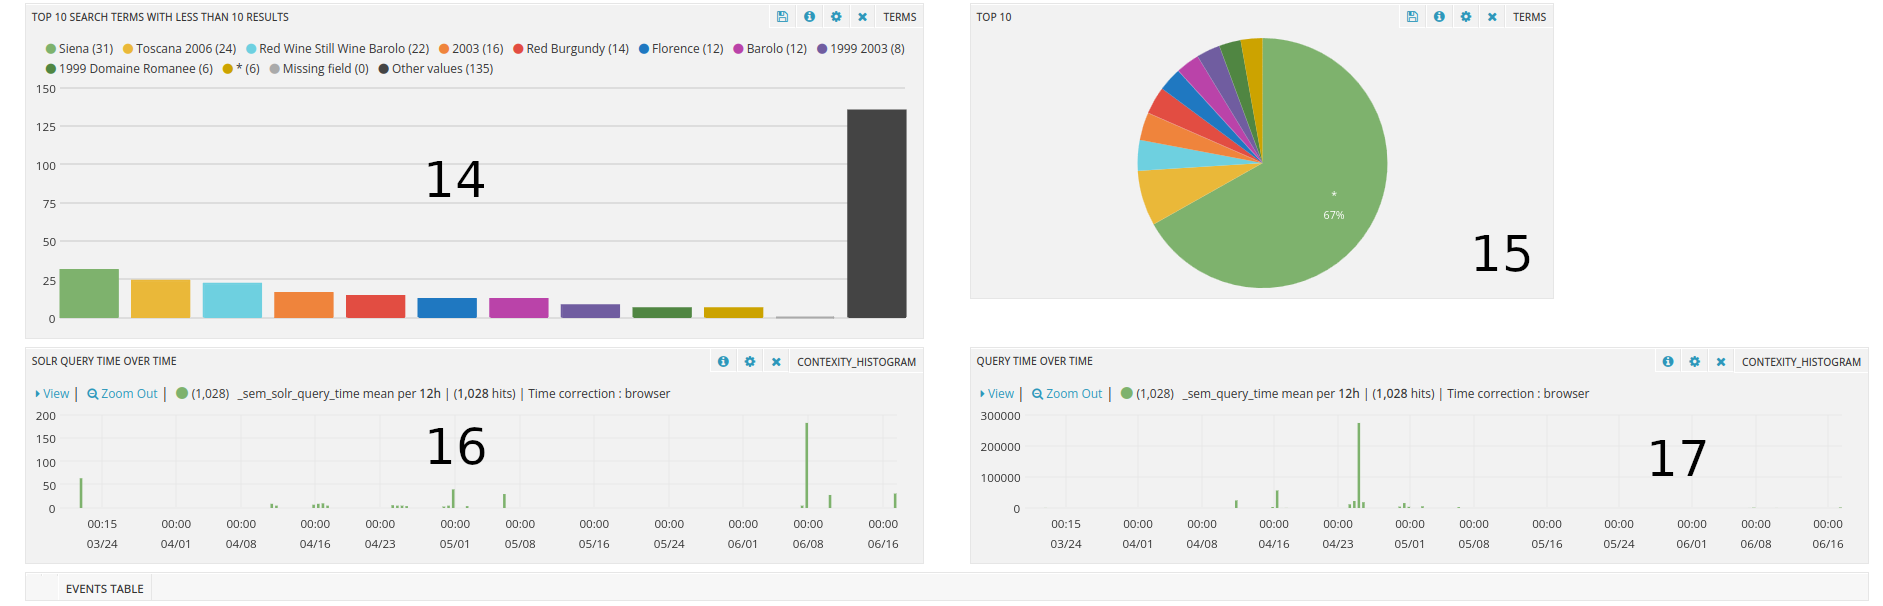Click the Other values (135) legend entry

tap(436, 69)
